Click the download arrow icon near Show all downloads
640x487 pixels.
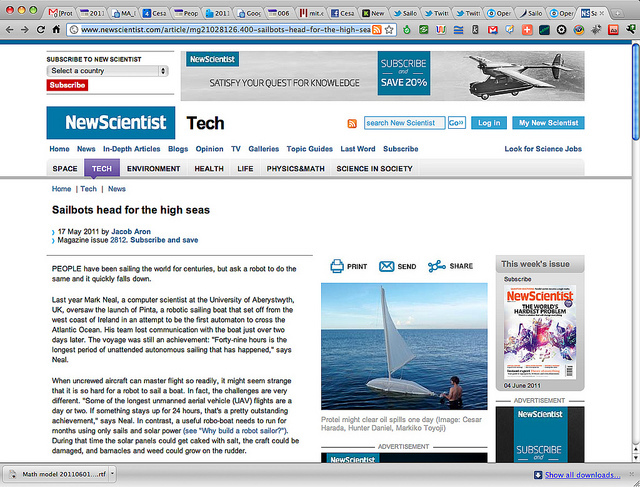[x=538, y=475]
